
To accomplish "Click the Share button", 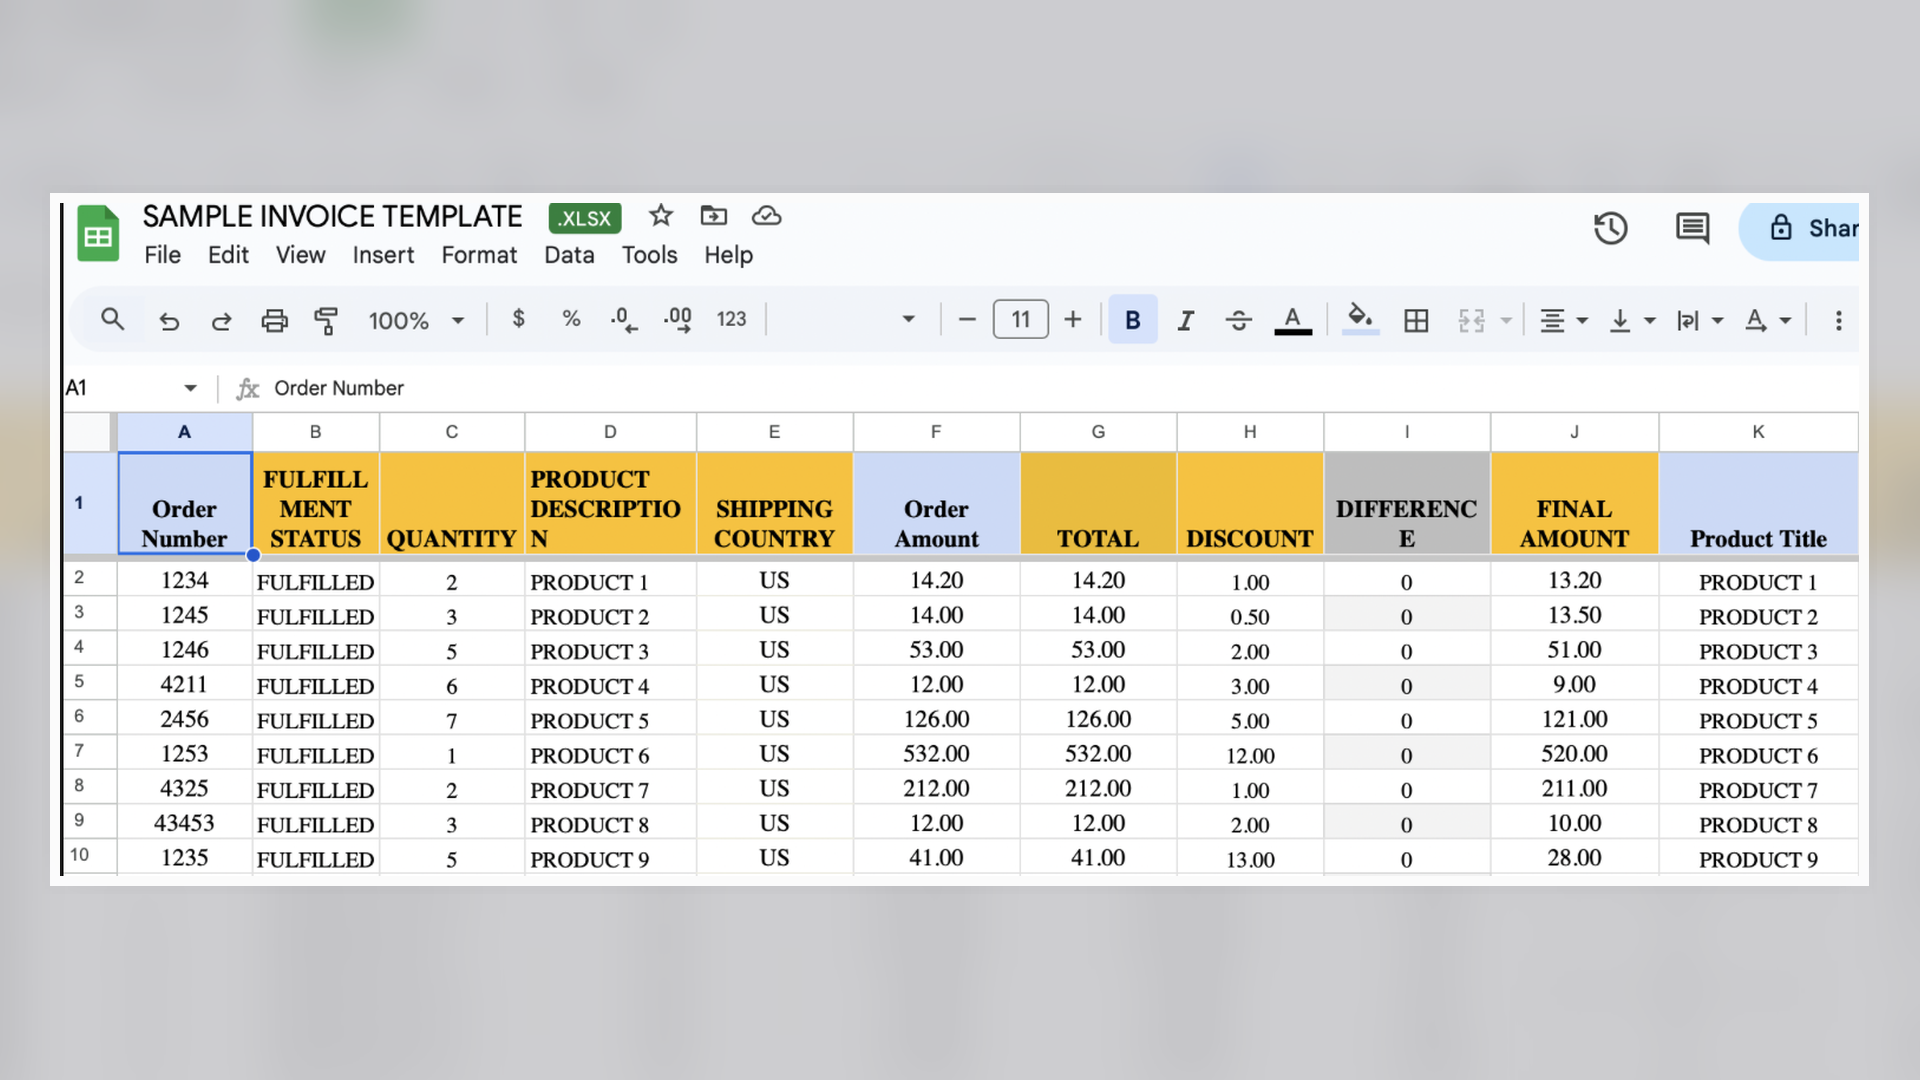I will point(1800,229).
